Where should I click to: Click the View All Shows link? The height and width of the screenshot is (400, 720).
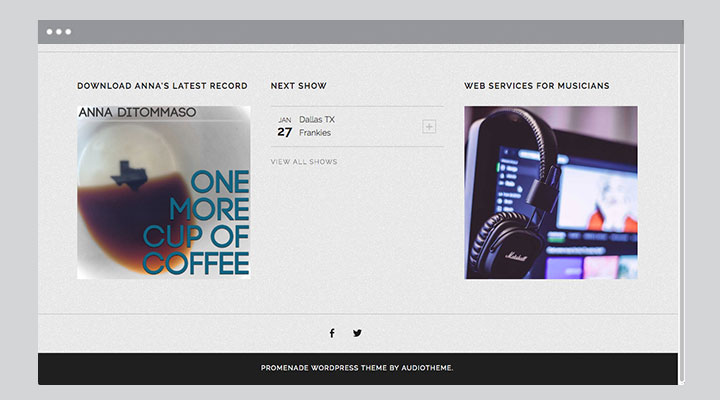tap(304, 162)
